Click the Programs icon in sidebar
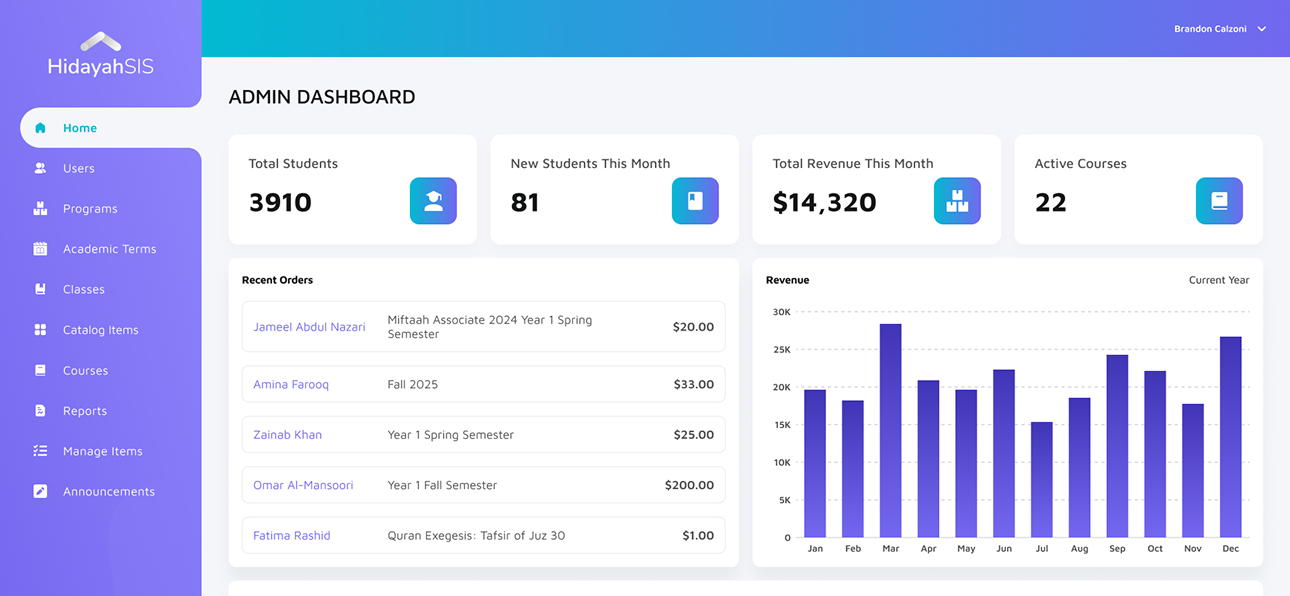The width and height of the screenshot is (1290, 596). 40,209
